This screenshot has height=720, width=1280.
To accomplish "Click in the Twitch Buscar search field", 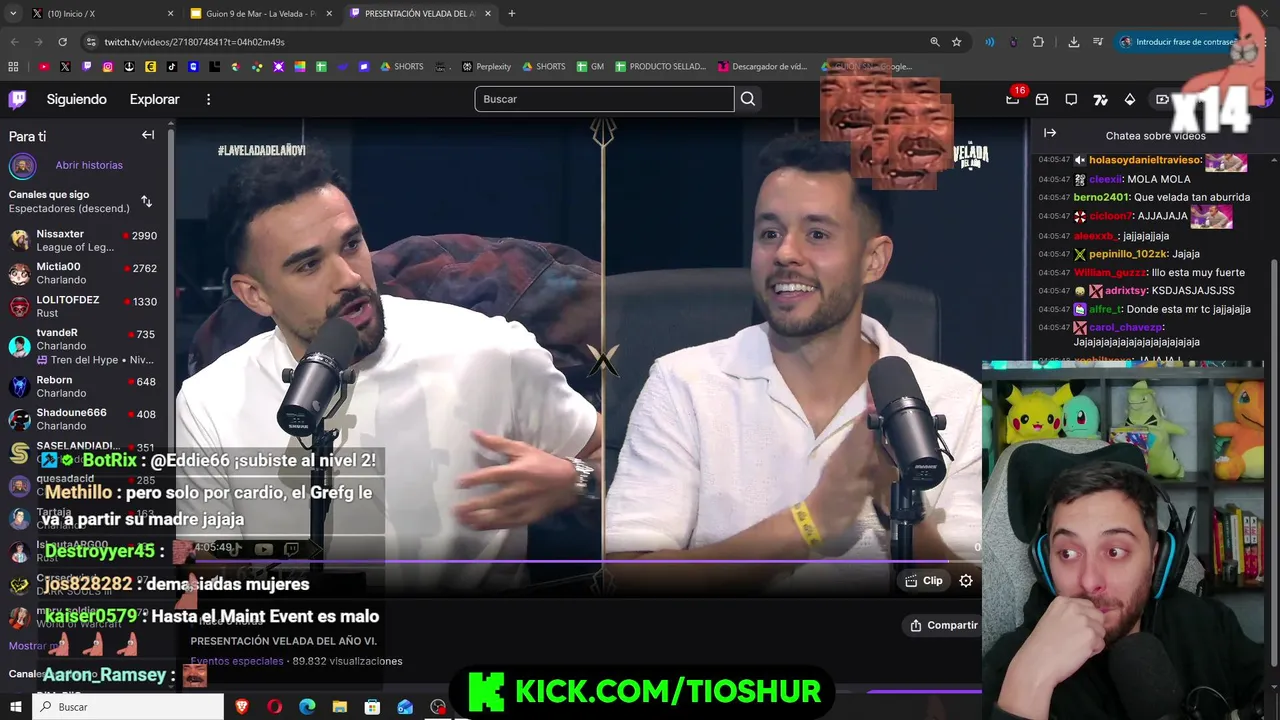I will pos(604,99).
